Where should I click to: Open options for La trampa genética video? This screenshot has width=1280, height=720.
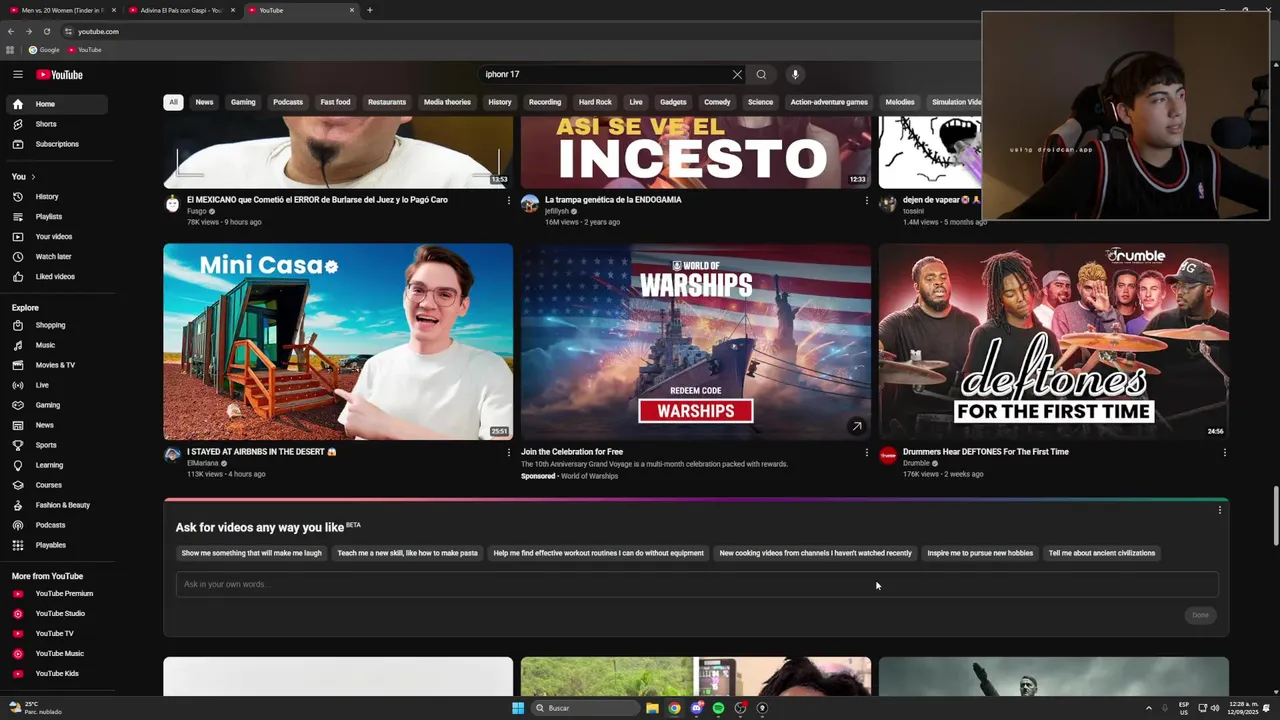pos(866,200)
